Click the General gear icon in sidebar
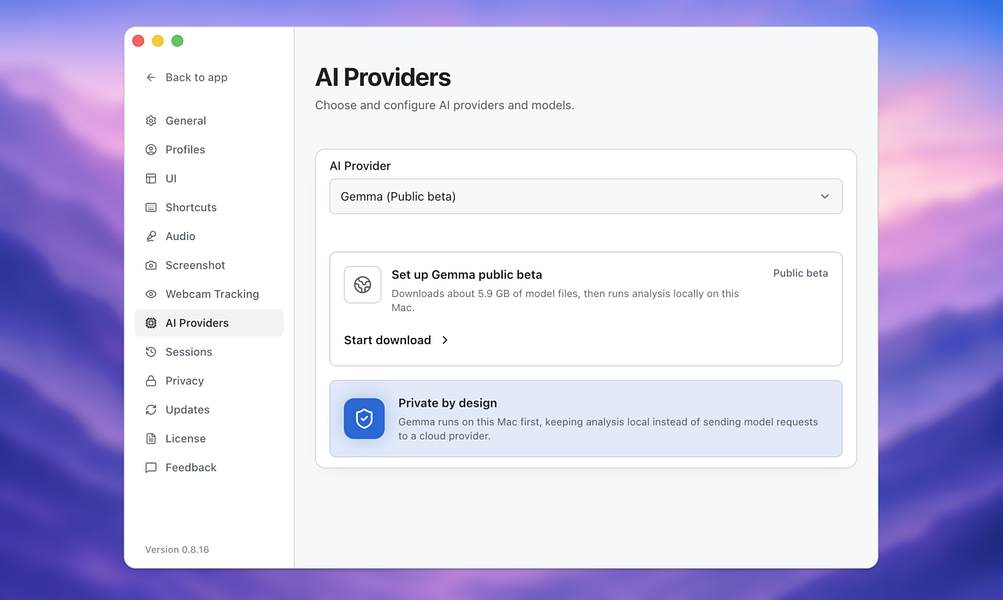The image size is (1003, 600). [151, 121]
